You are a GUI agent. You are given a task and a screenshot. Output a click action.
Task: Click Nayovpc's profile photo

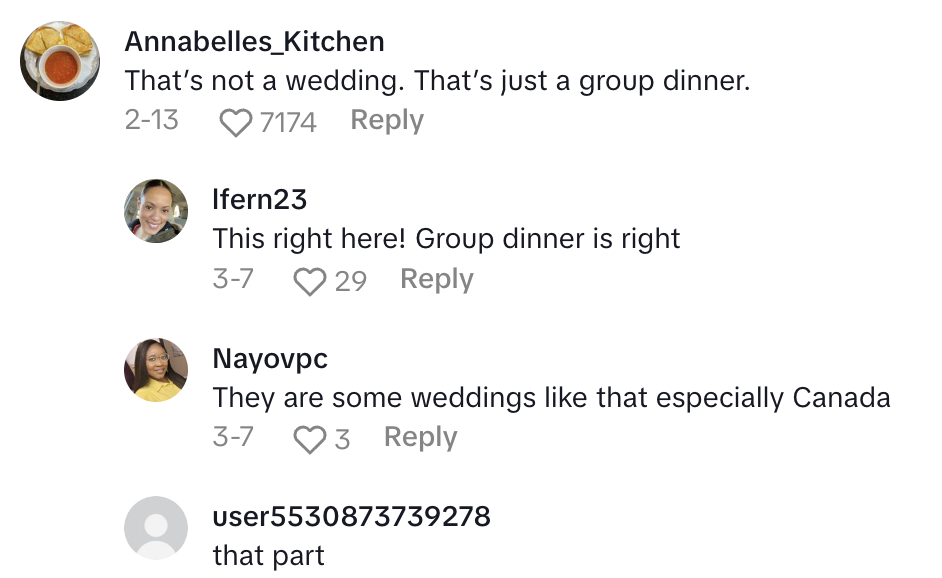(156, 369)
